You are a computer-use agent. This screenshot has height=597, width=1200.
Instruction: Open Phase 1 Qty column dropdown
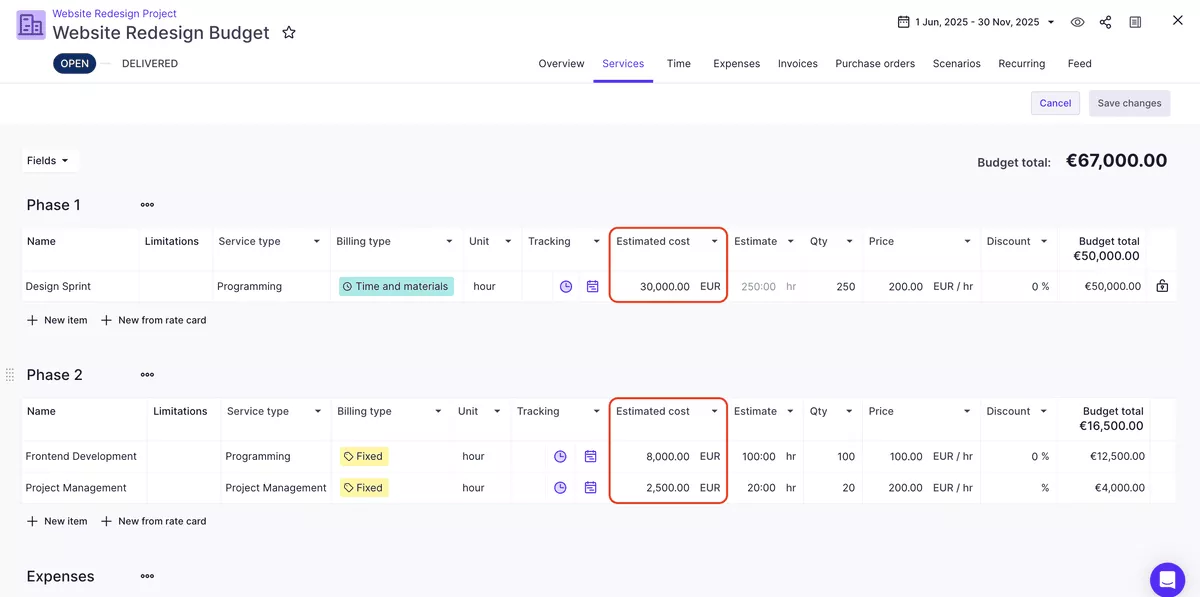(849, 242)
